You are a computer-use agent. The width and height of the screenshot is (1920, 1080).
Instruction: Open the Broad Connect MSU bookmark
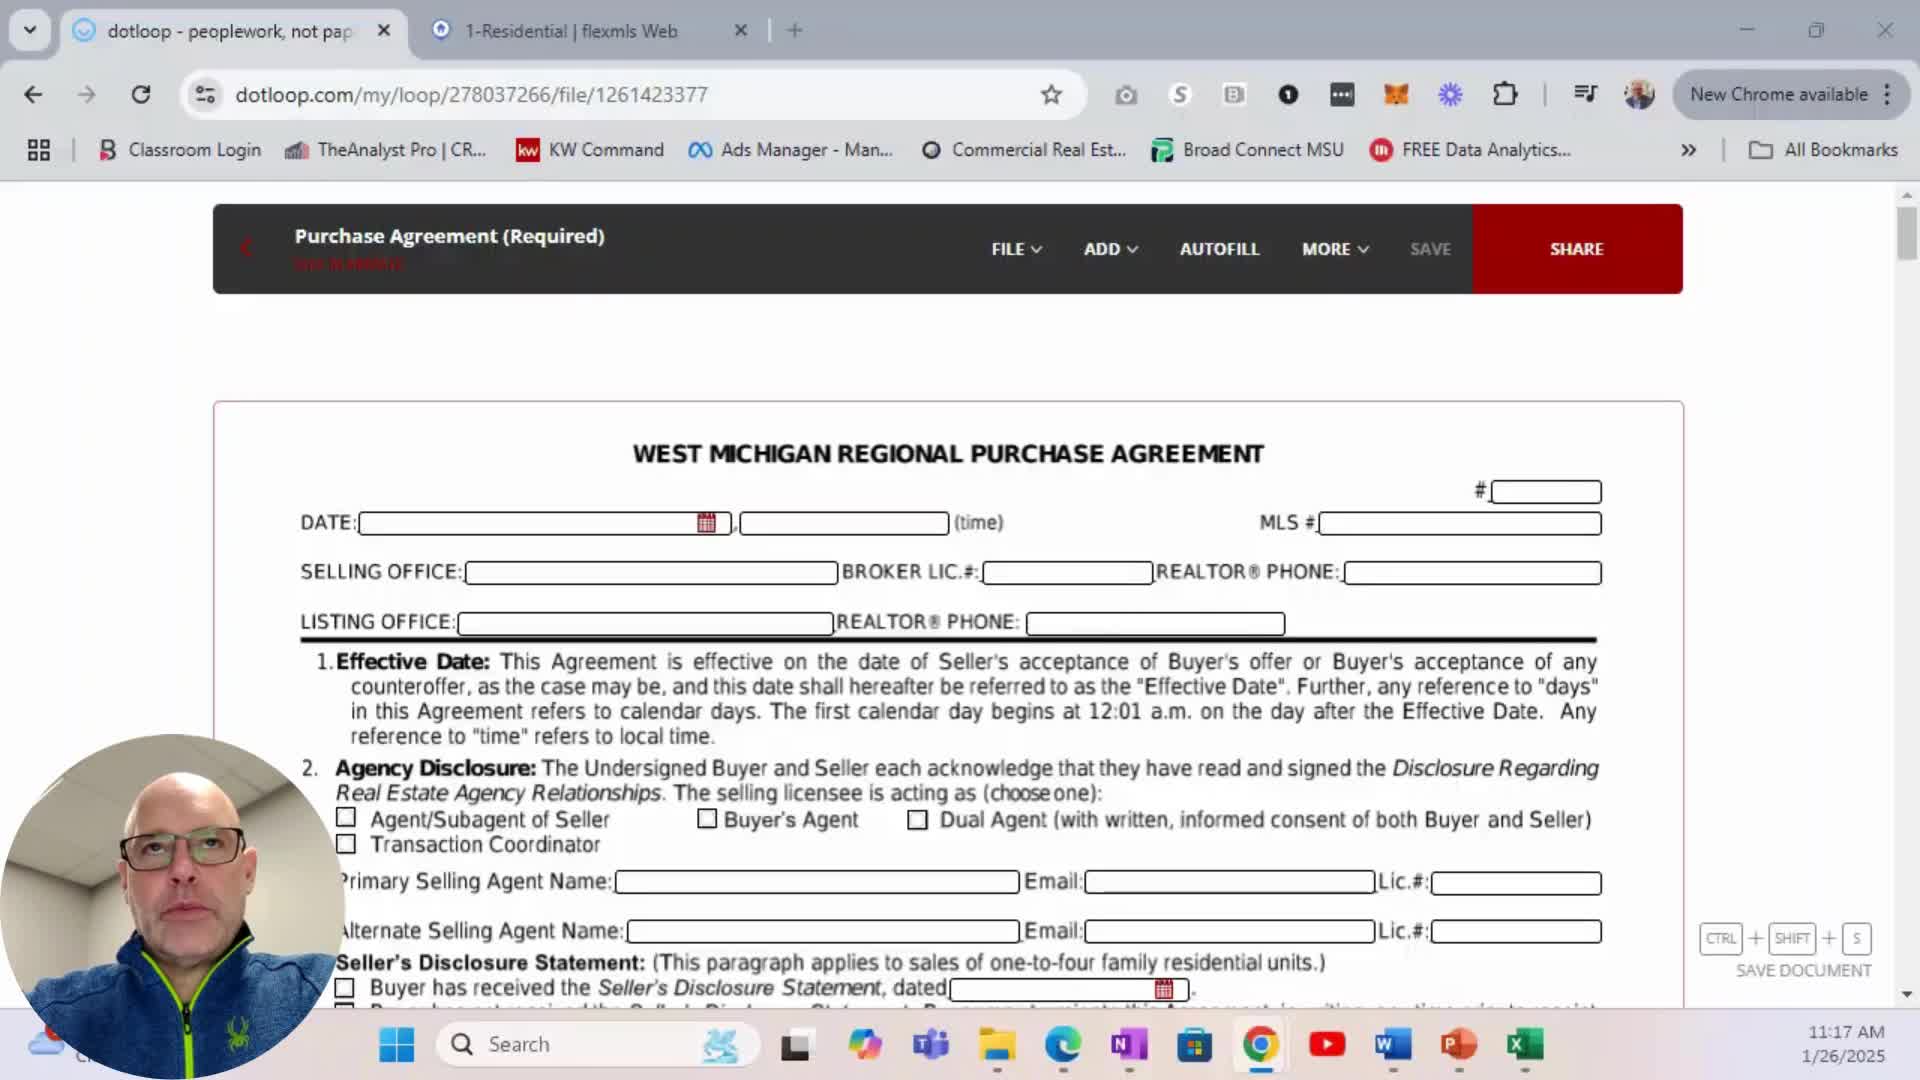[1247, 150]
